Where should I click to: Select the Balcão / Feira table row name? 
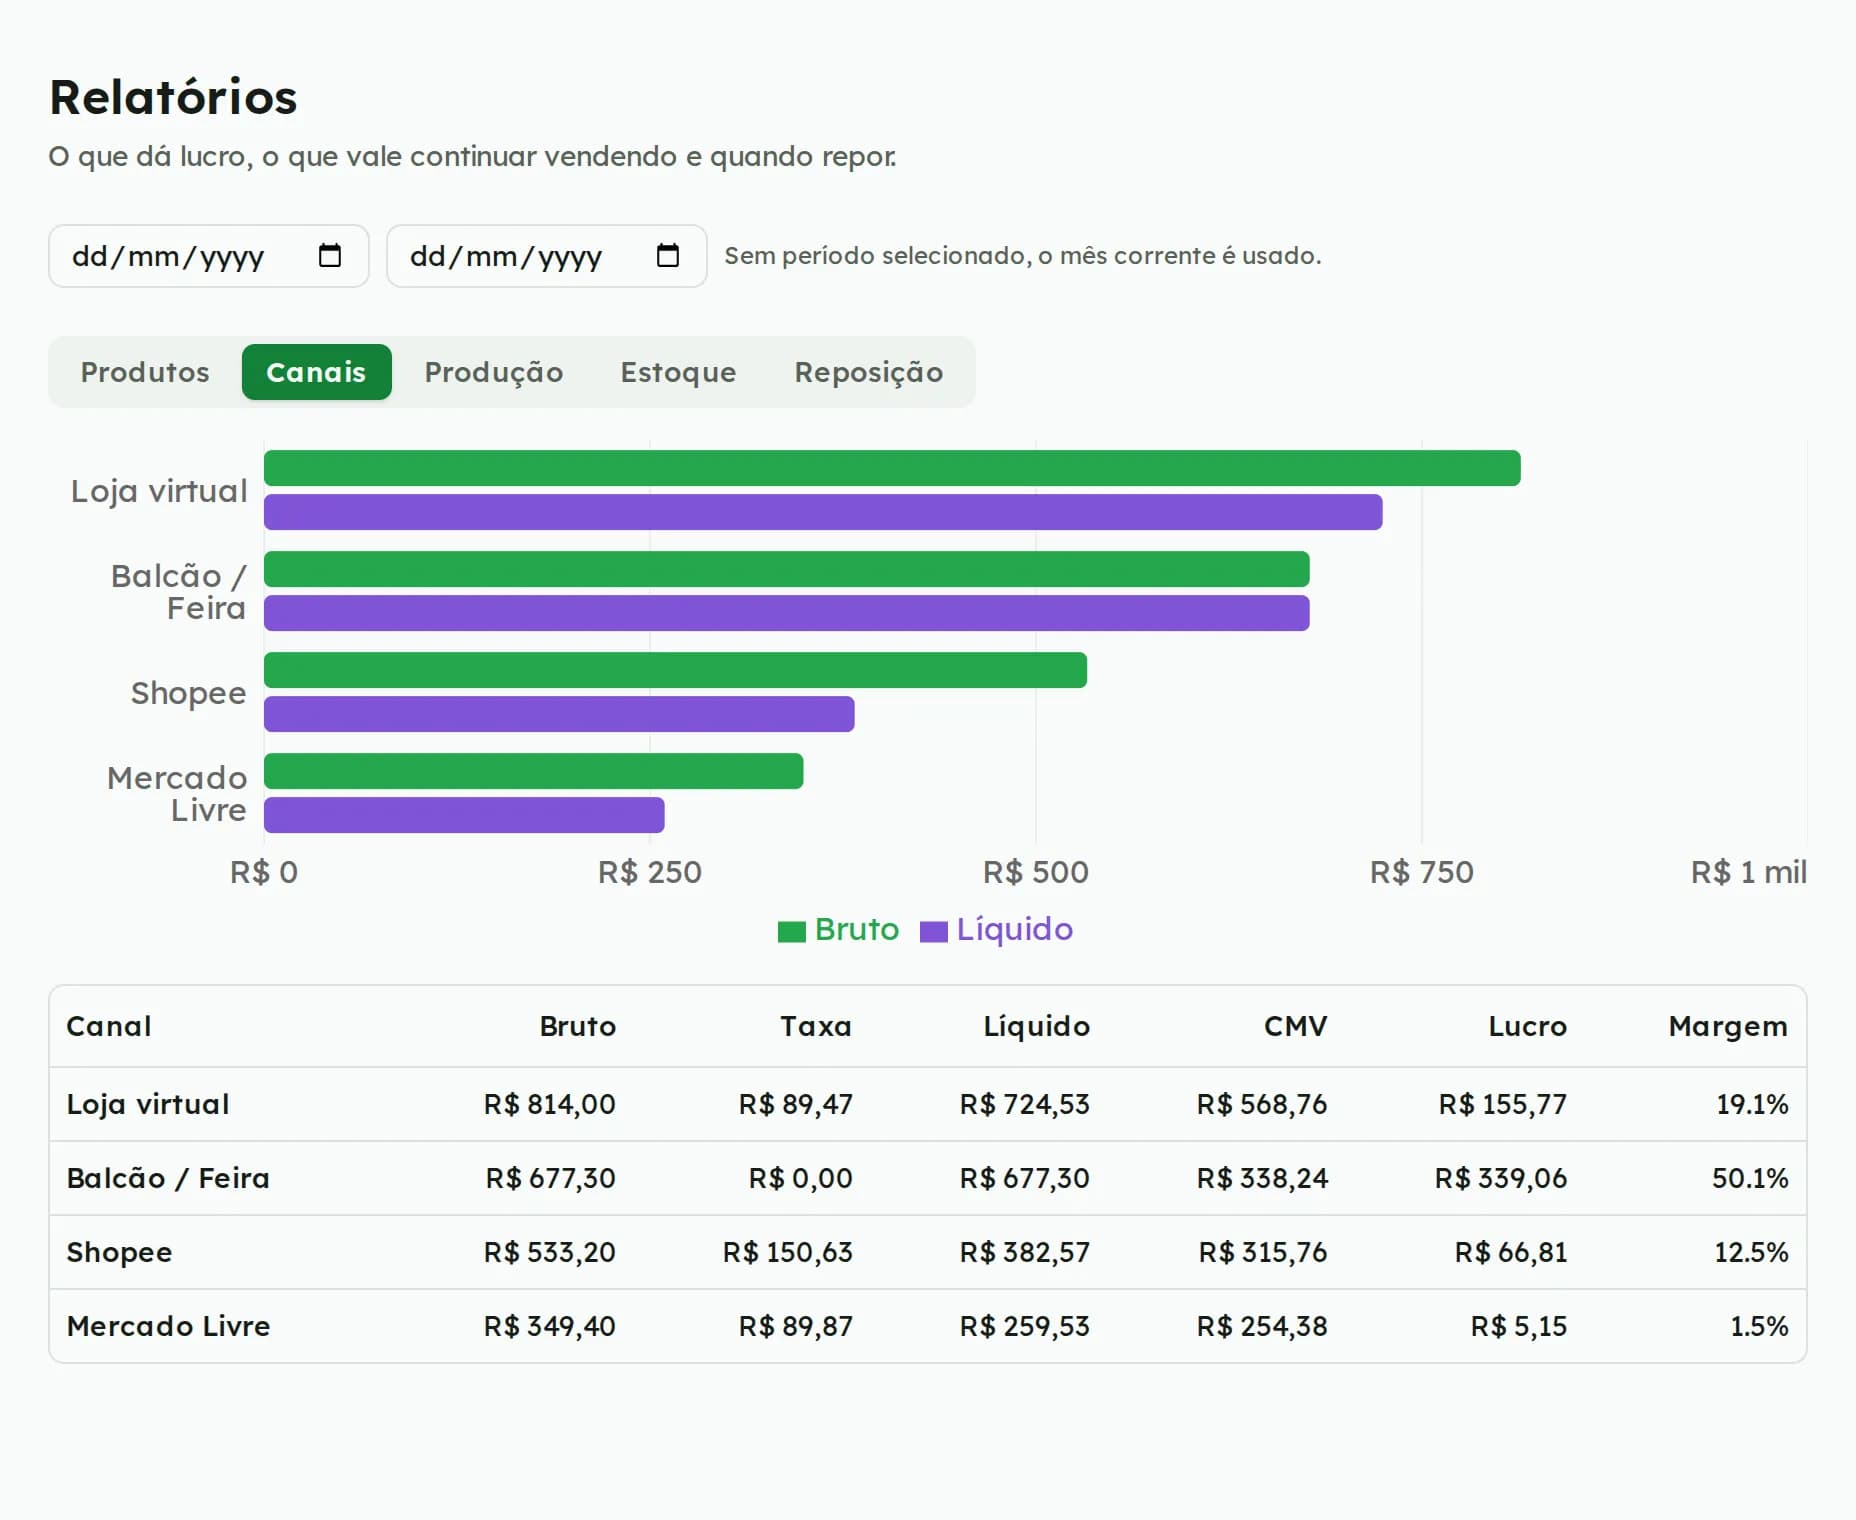pos(168,1178)
